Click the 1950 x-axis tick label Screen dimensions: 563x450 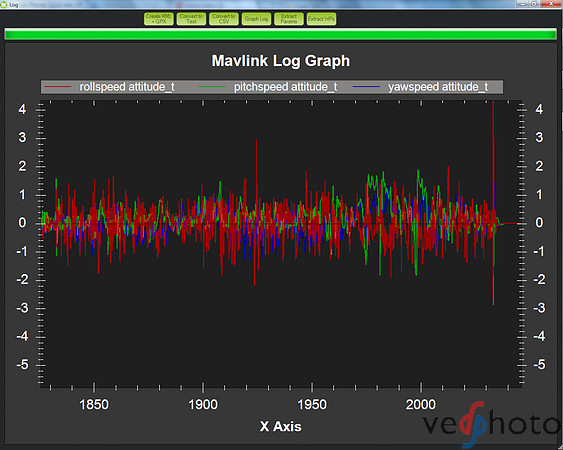click(x=312, y=405)
